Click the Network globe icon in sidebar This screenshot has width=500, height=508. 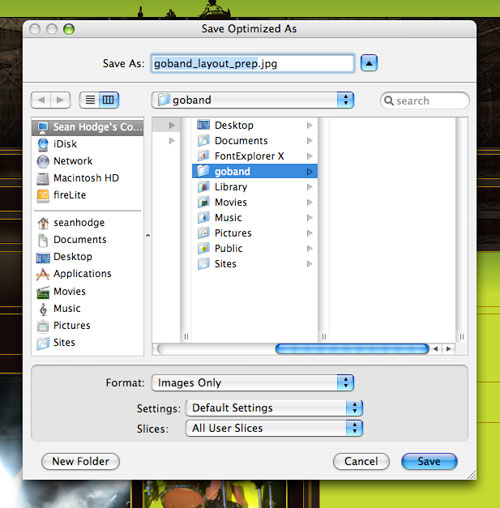pos(43,161)
